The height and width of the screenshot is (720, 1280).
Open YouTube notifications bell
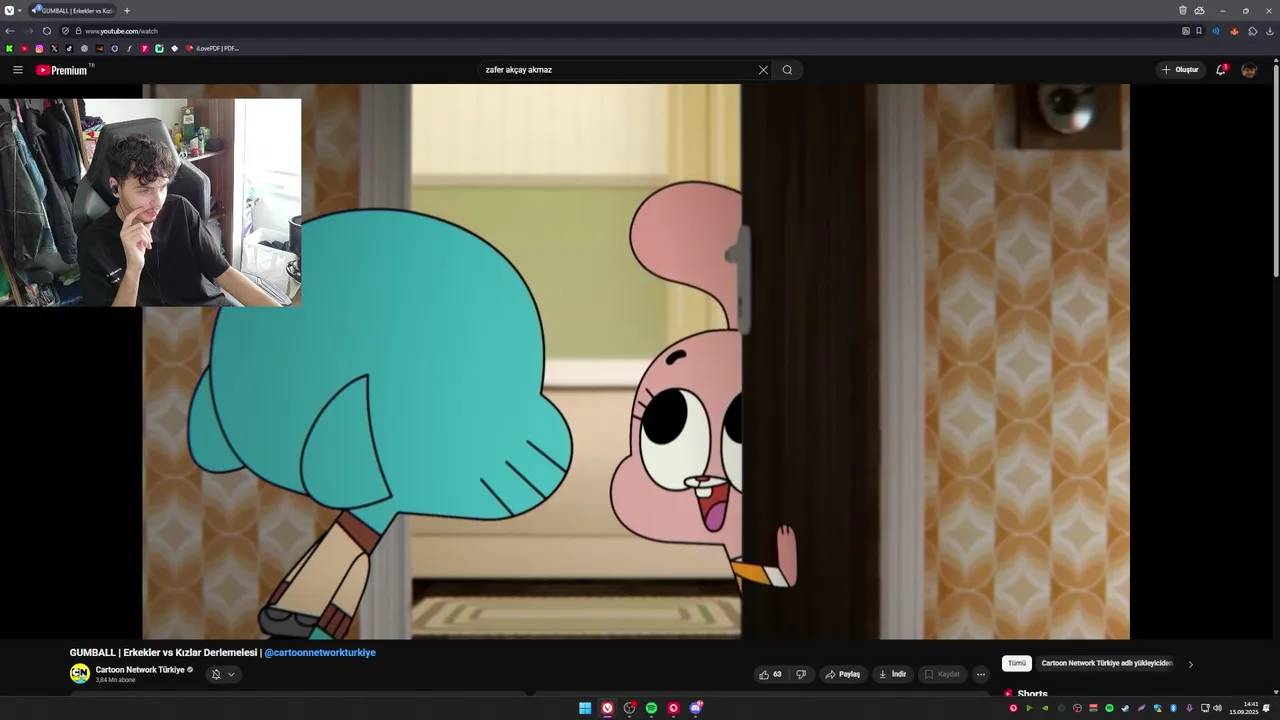pos(1221,70)
